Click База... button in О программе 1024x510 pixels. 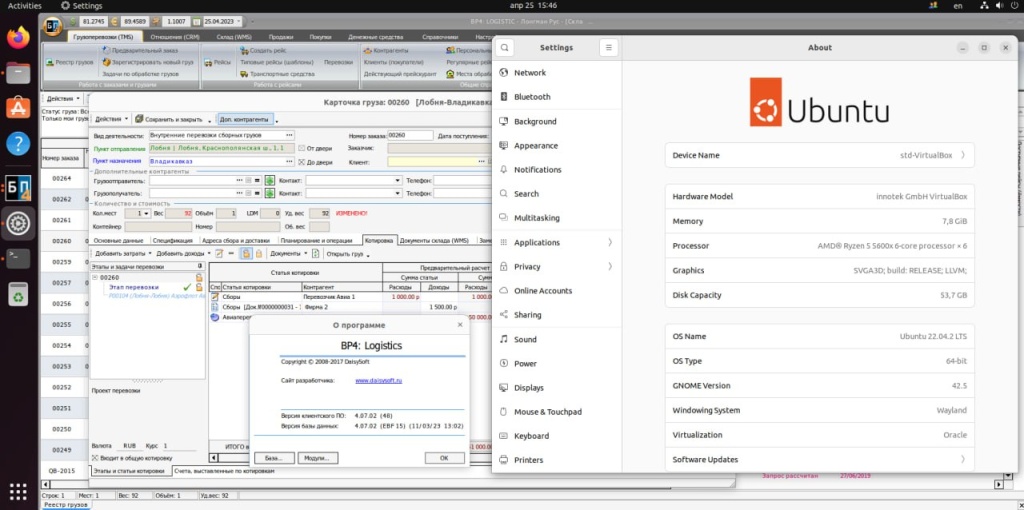coord(274,458)
